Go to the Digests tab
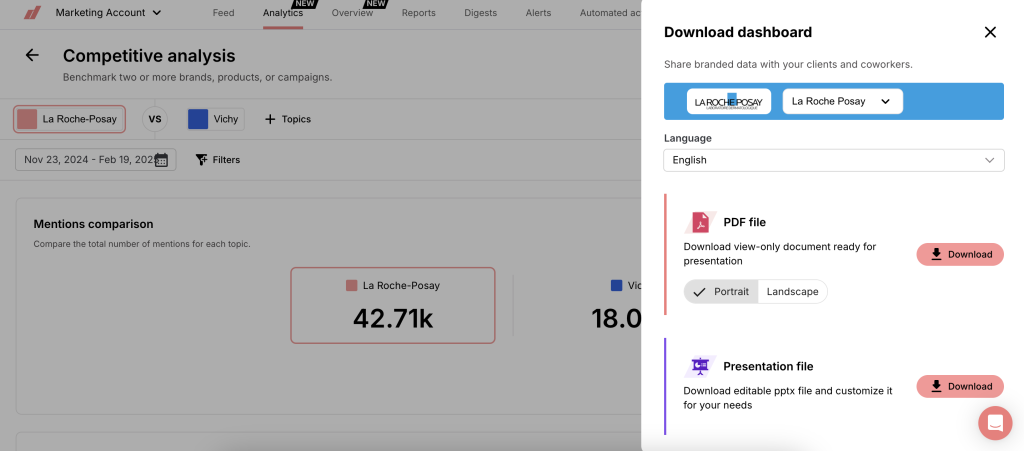The width and height of the screenshot is (1024, 451). tap(480, 12)
